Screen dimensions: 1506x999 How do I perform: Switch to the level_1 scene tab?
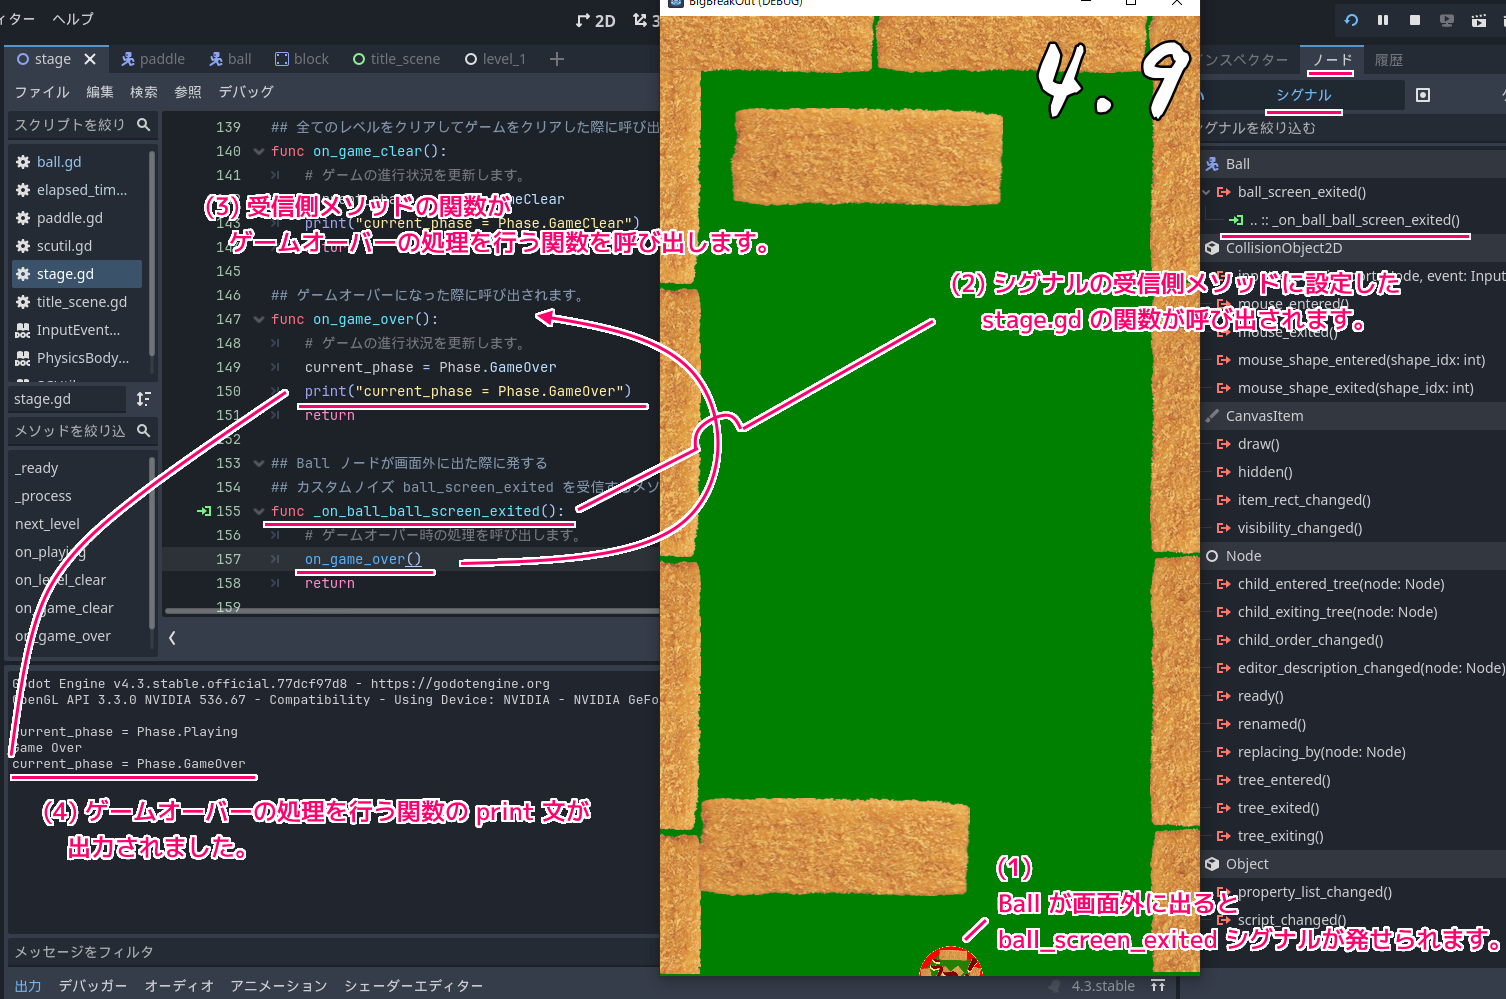click(x=495, y=59)
